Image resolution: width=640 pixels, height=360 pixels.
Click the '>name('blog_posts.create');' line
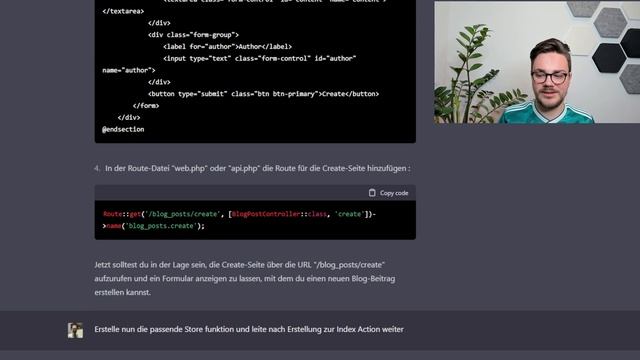[x=153, y=226]
